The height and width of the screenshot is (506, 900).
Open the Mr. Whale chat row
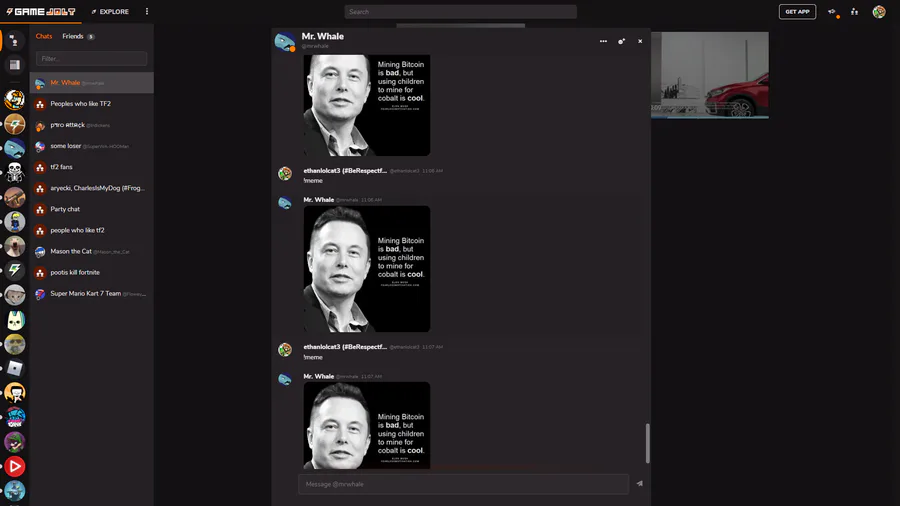(x=92, y=83)
